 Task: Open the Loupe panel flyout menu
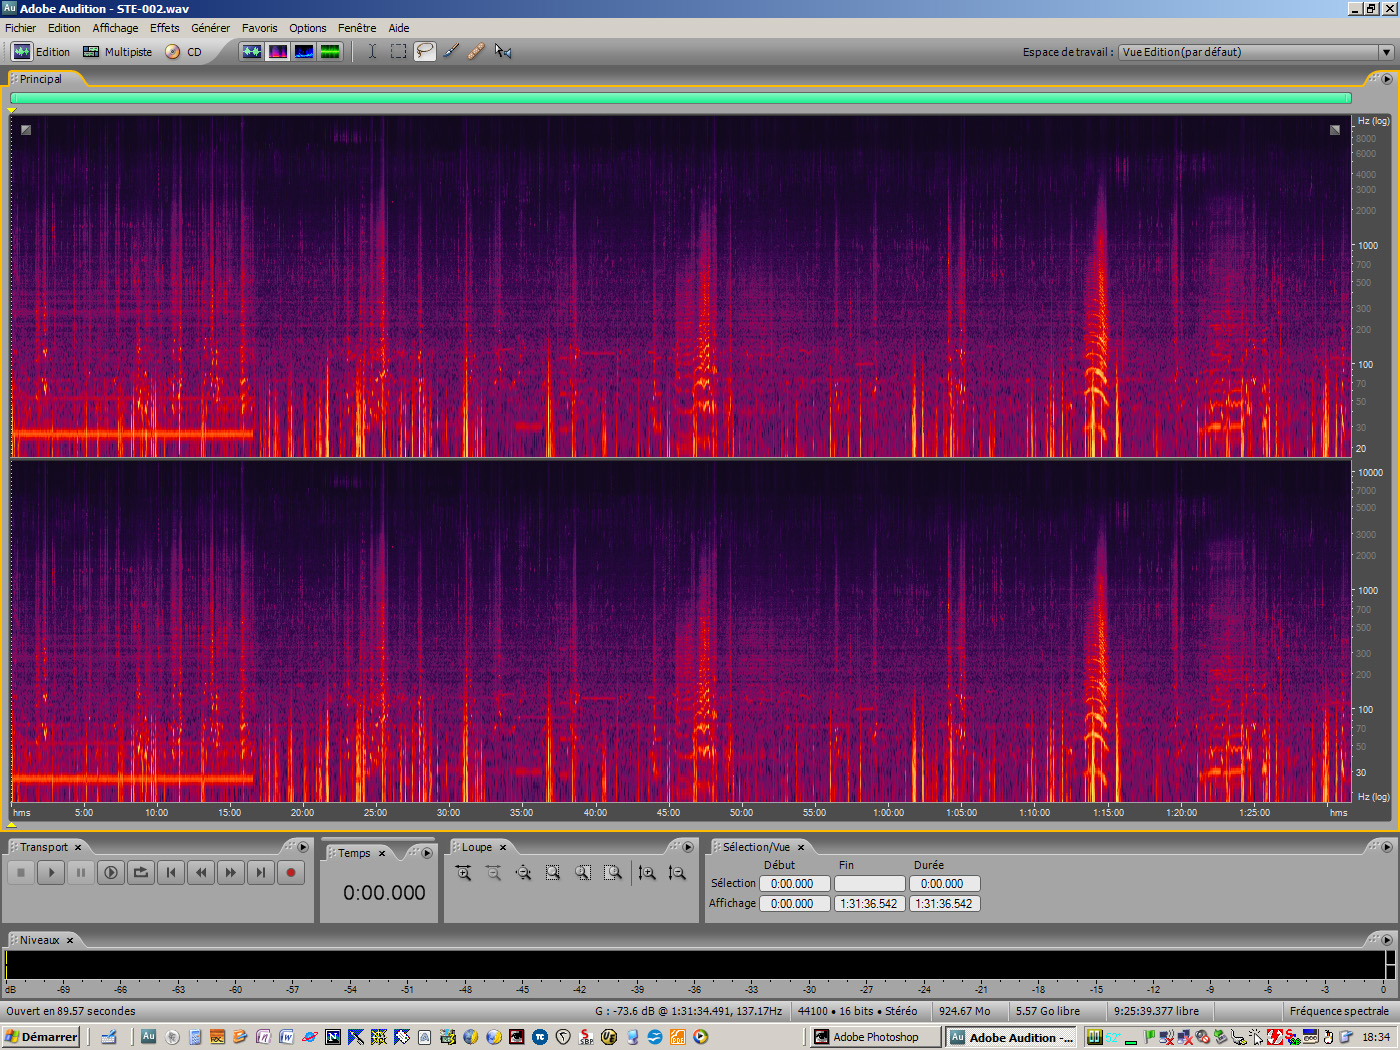(688, 846)
